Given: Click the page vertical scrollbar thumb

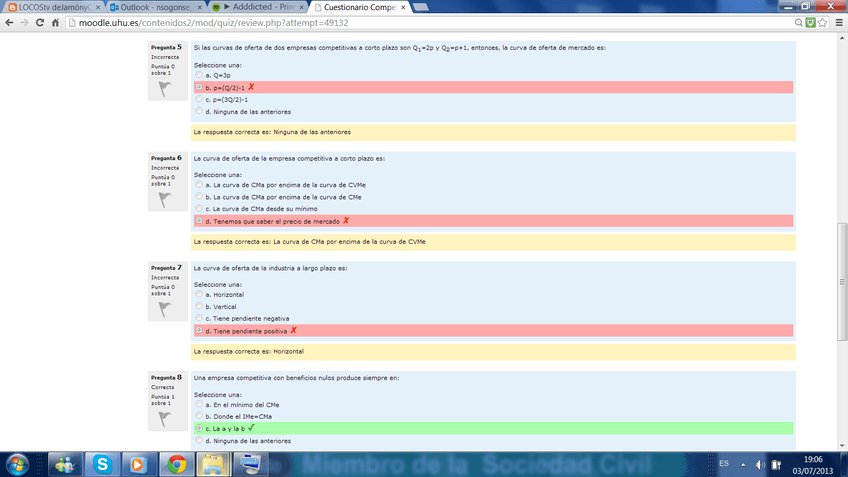Looking at the screenshot, I should tap(842, 282).
